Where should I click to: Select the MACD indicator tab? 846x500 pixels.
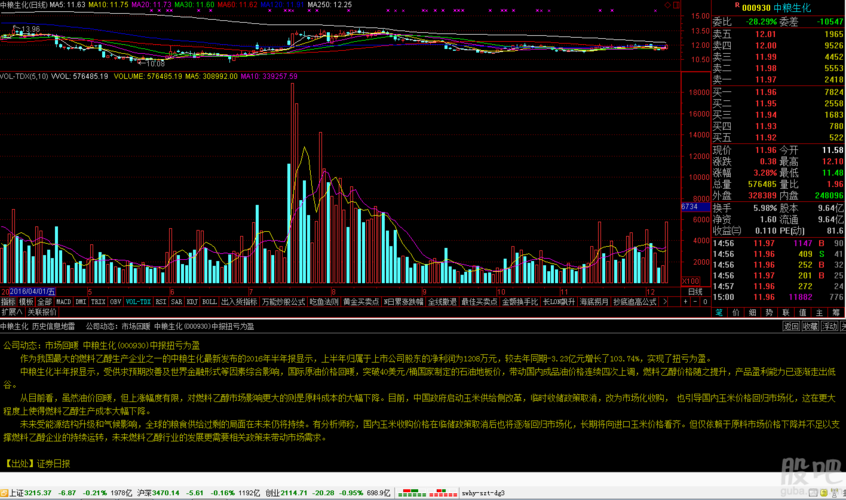(63, 302)
